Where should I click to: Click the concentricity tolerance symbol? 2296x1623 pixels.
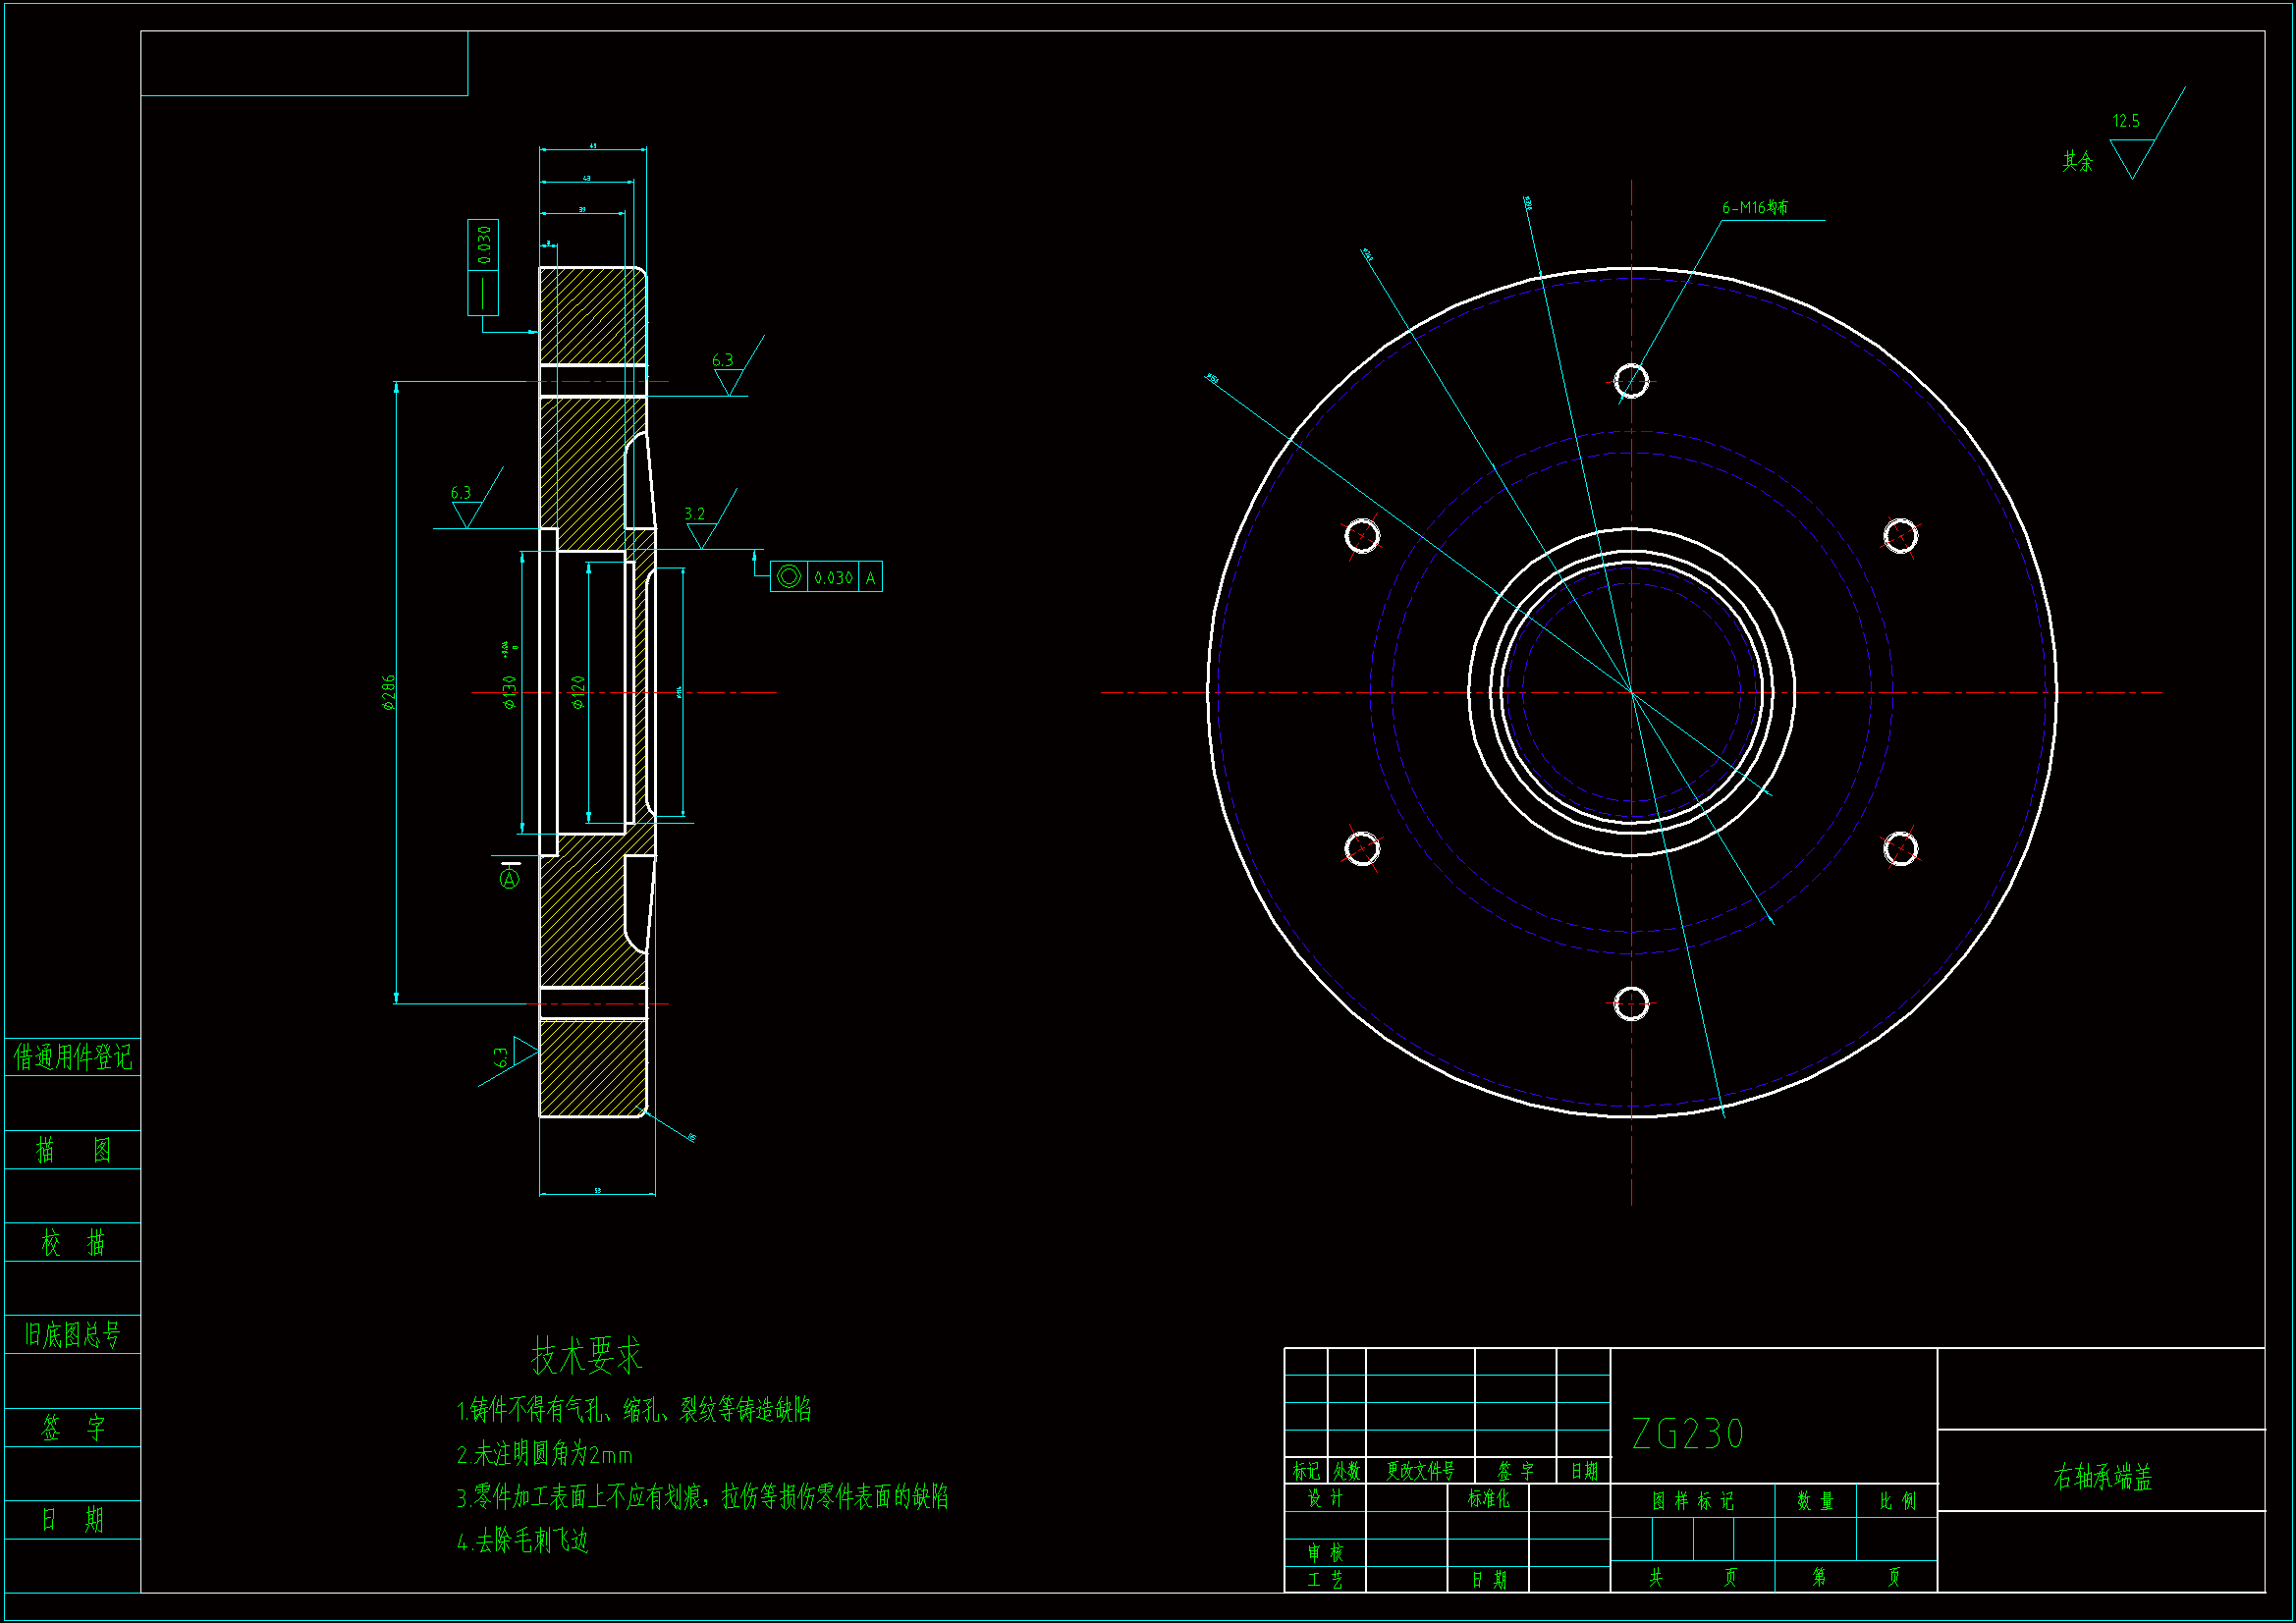(788, 577)
